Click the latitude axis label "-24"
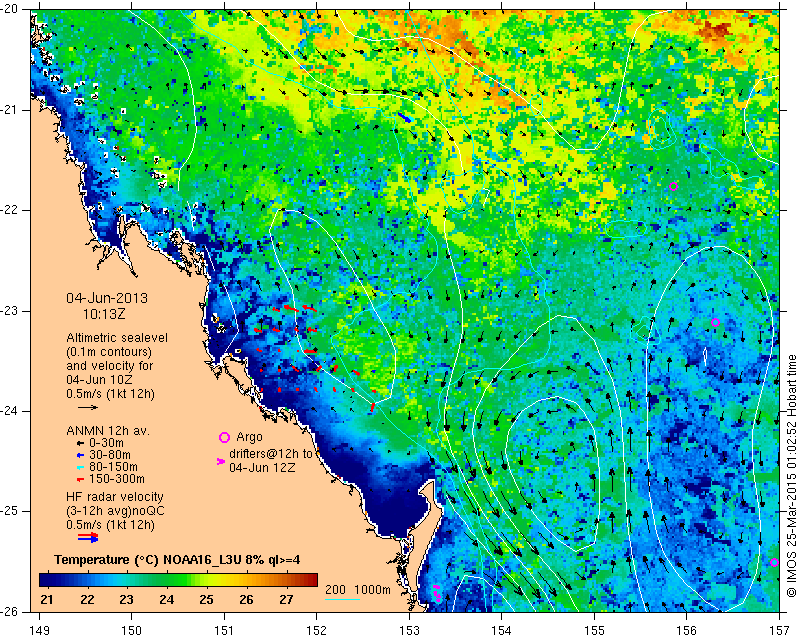This screenshot has height=640, width=800. point(10,411)
